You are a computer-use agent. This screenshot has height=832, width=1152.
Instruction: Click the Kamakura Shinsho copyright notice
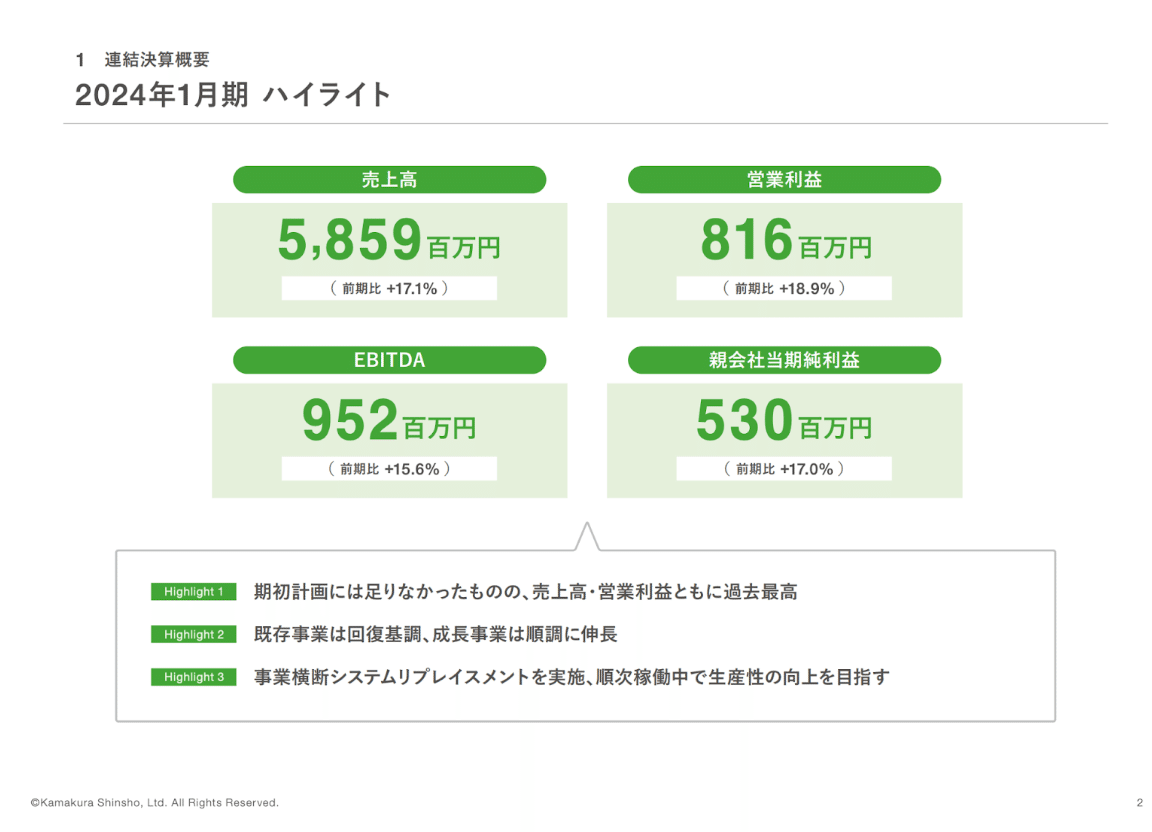tap(156, 802)
